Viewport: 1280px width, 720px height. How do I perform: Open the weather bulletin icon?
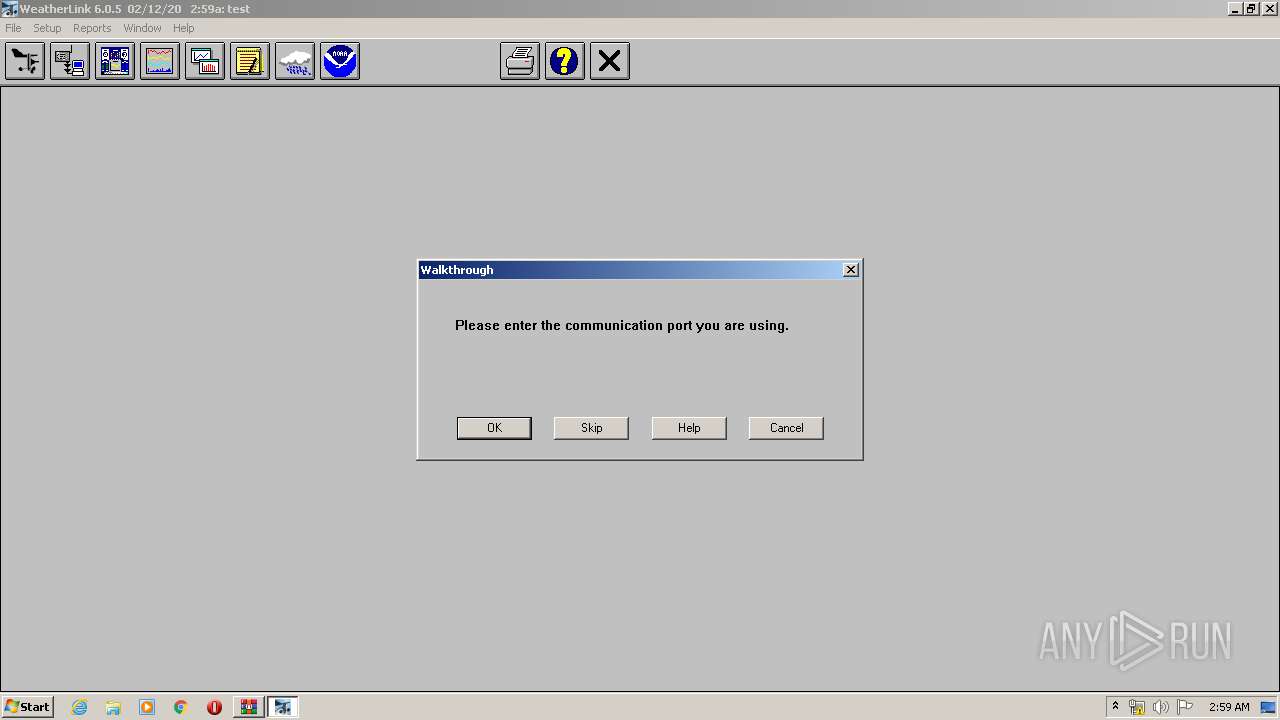115,61
